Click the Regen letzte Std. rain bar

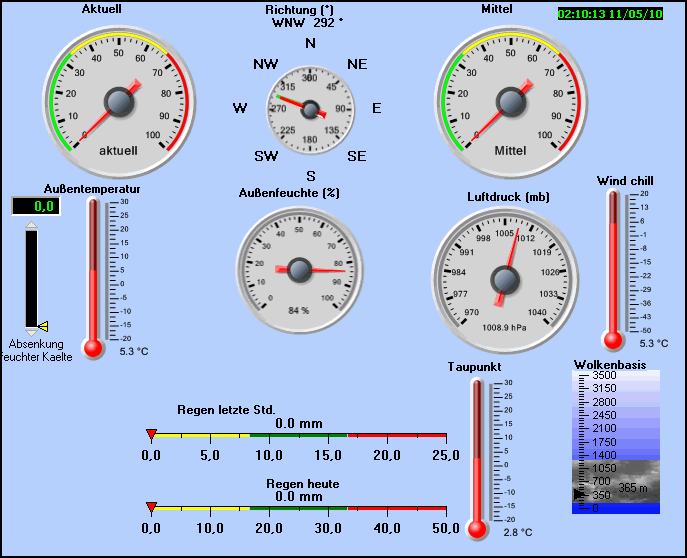coord(298,435)
